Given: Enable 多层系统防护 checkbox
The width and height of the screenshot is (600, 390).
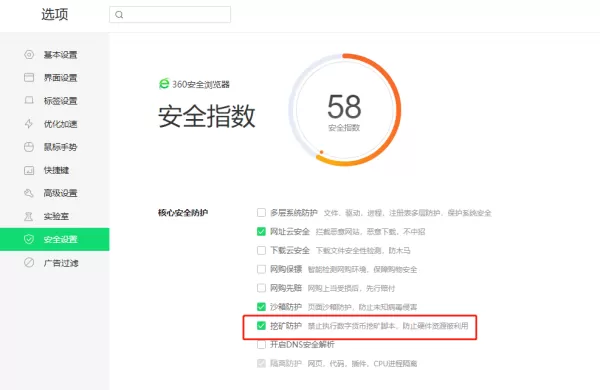Looking at the screenshot, I should [261, 212].
